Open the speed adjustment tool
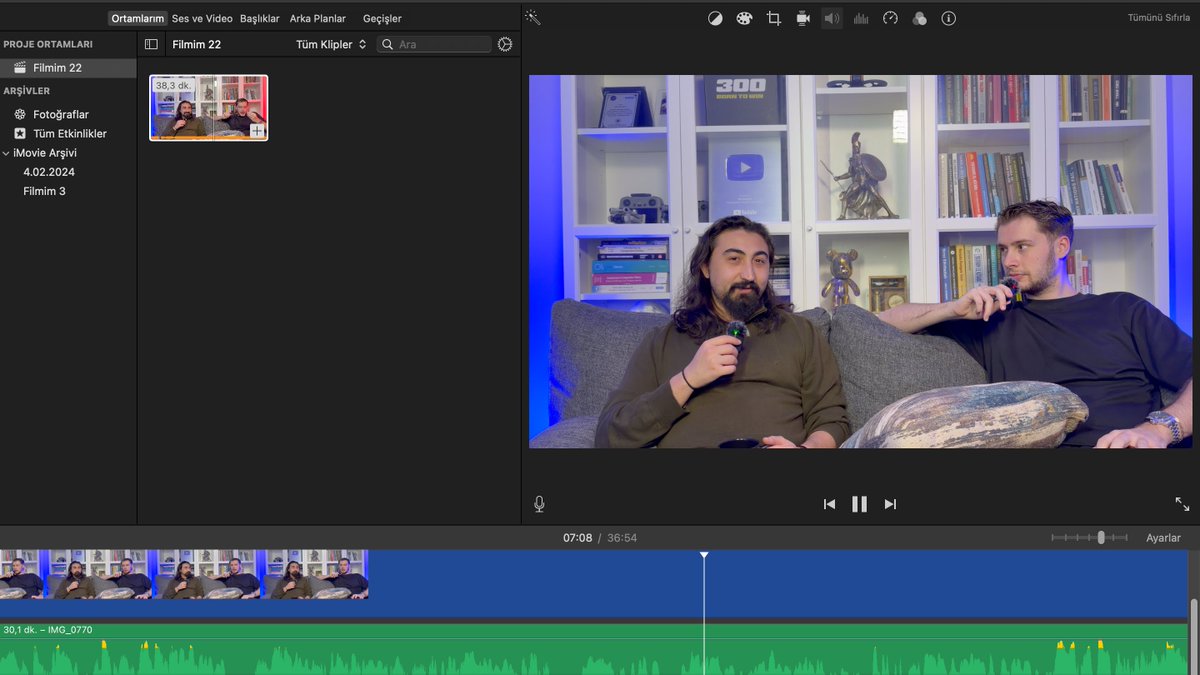This screenshot has width=1200, height=675. [x=891, y=18]
